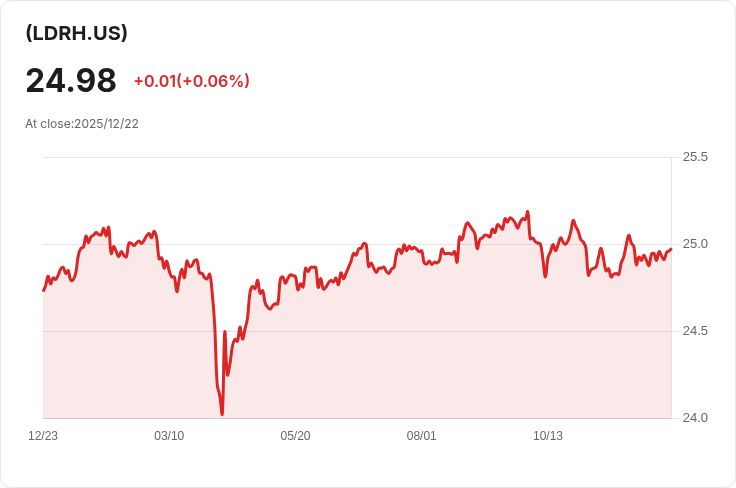The image size is (736, 488).
Task: Click the tick mark beside the 24.5 label
Action: (x=676, y=331)
